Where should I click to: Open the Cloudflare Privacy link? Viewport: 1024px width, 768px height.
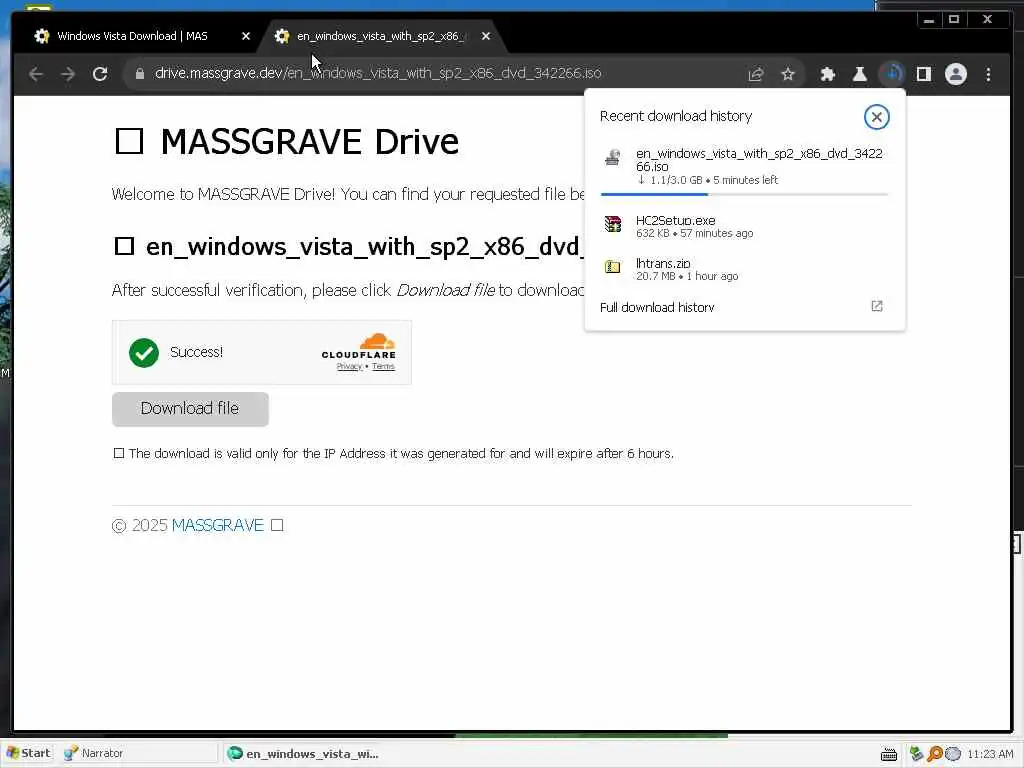pyautogui.click(x=349, y=366)
